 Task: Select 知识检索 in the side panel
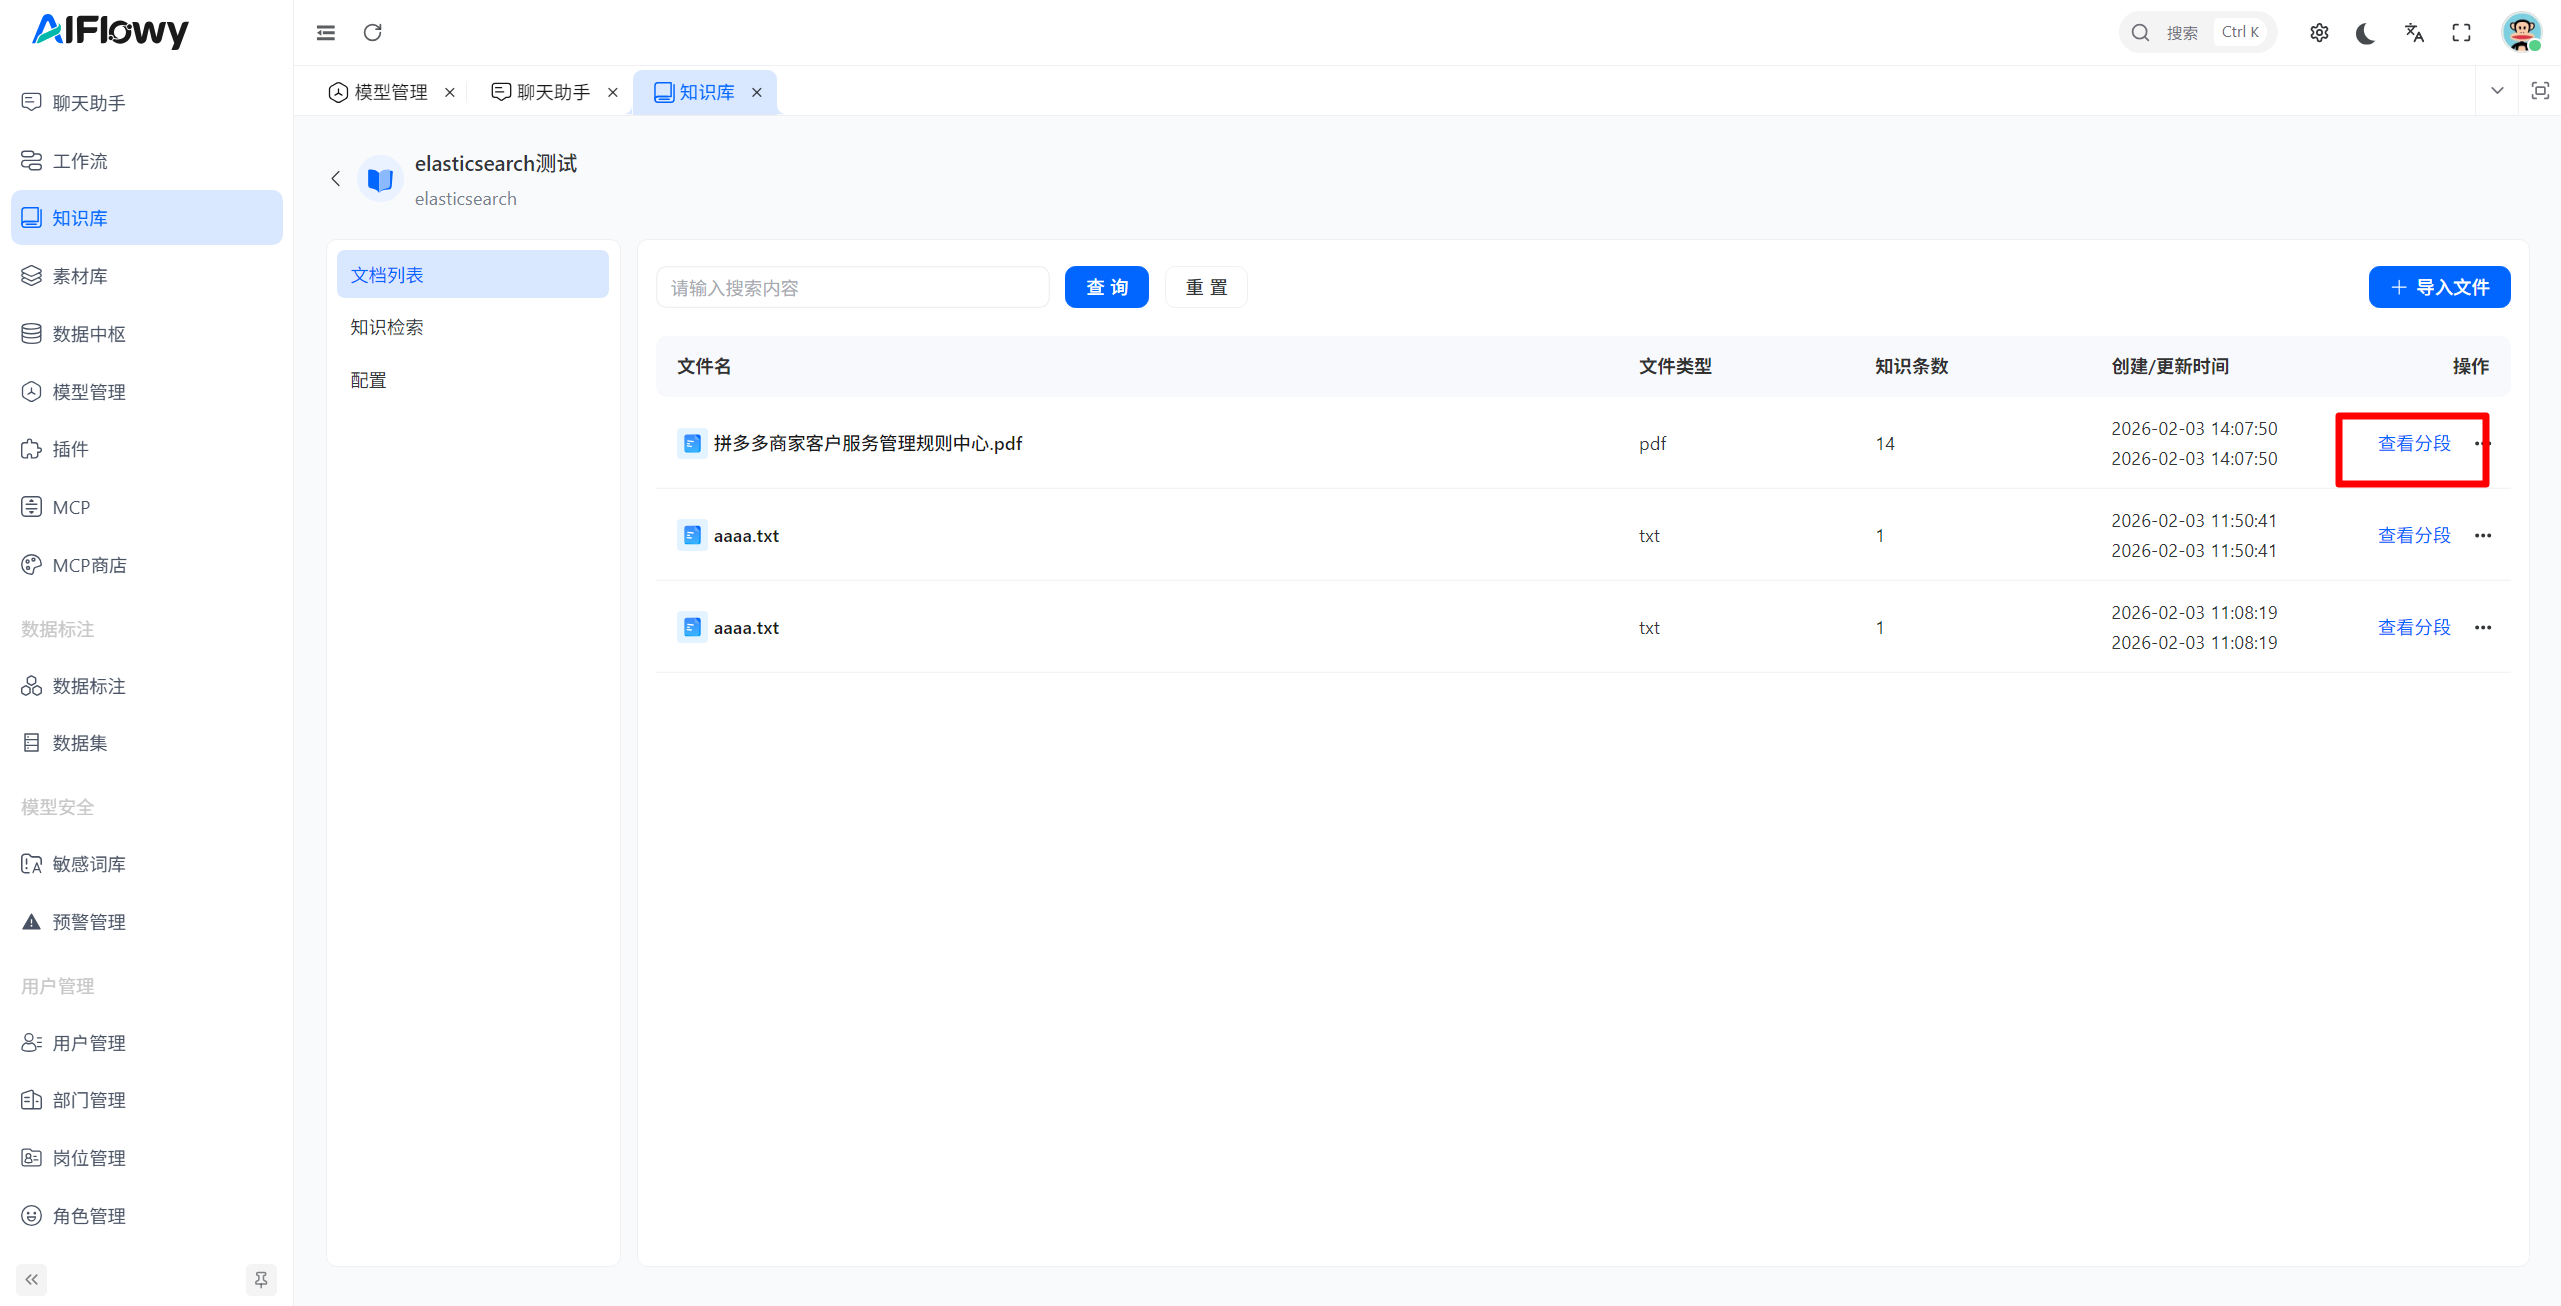click(x=387, y=327)
